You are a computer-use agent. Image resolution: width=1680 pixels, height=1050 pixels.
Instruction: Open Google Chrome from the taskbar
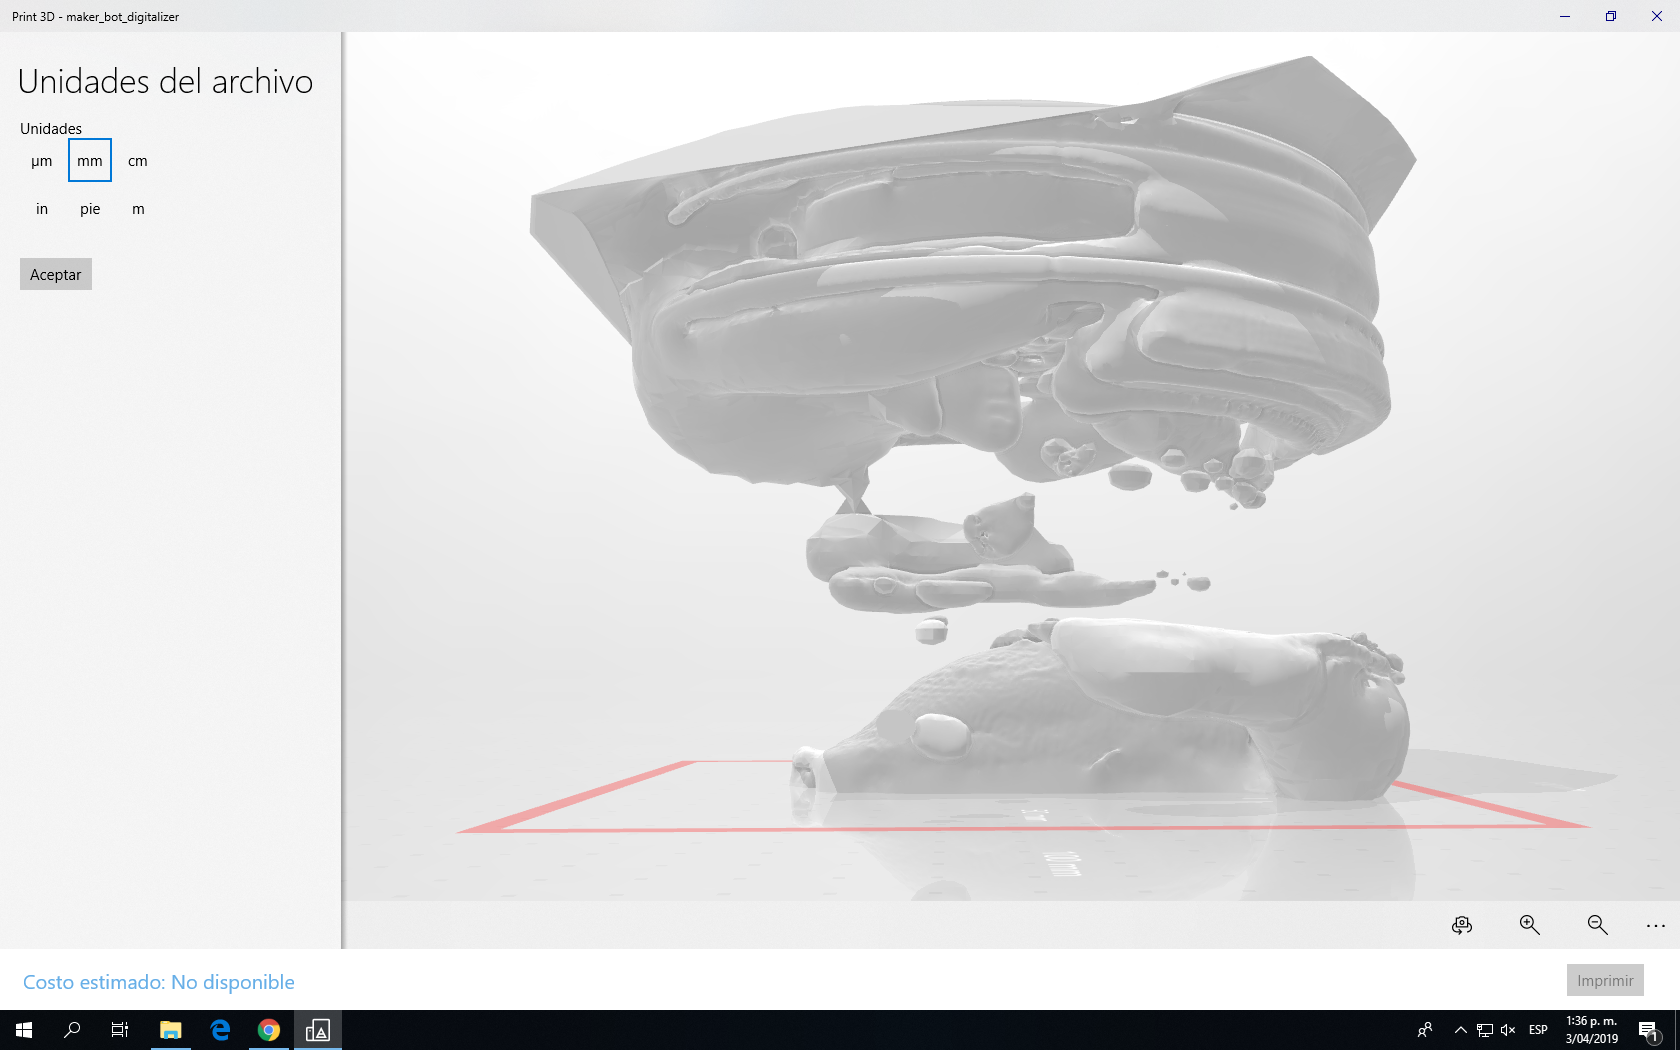pyautogui.click(x=269, y=1030)
